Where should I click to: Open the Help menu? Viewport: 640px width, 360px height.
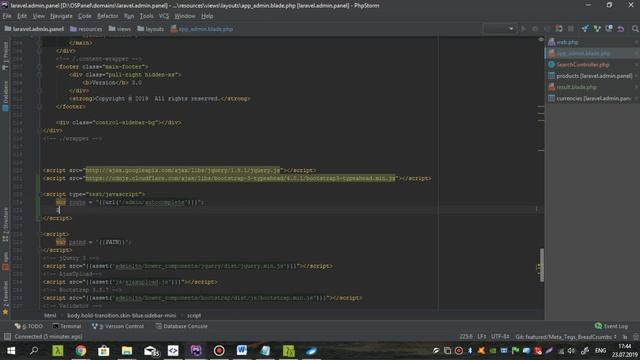coord(207,16)
